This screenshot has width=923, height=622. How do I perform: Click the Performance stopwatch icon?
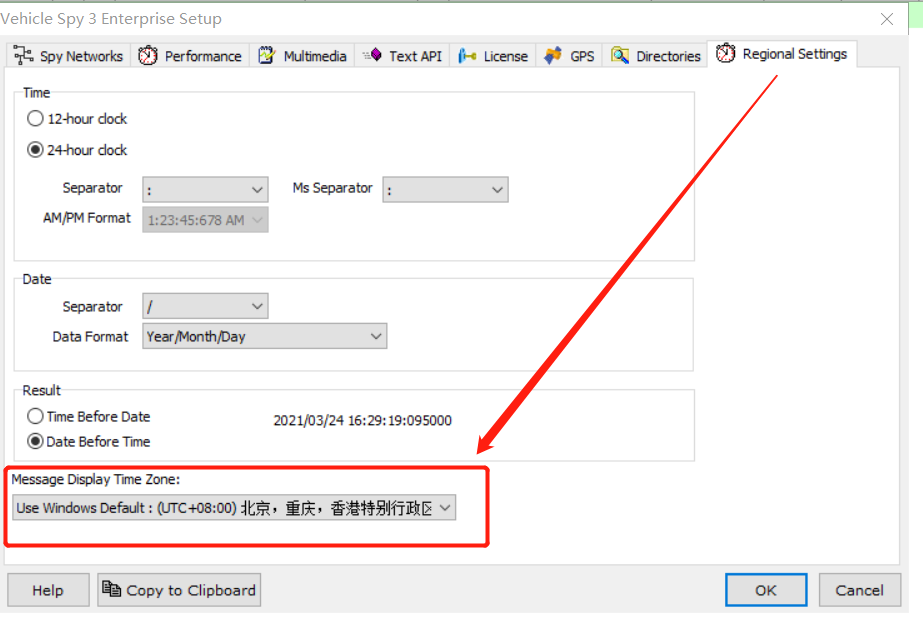point(148,55)
